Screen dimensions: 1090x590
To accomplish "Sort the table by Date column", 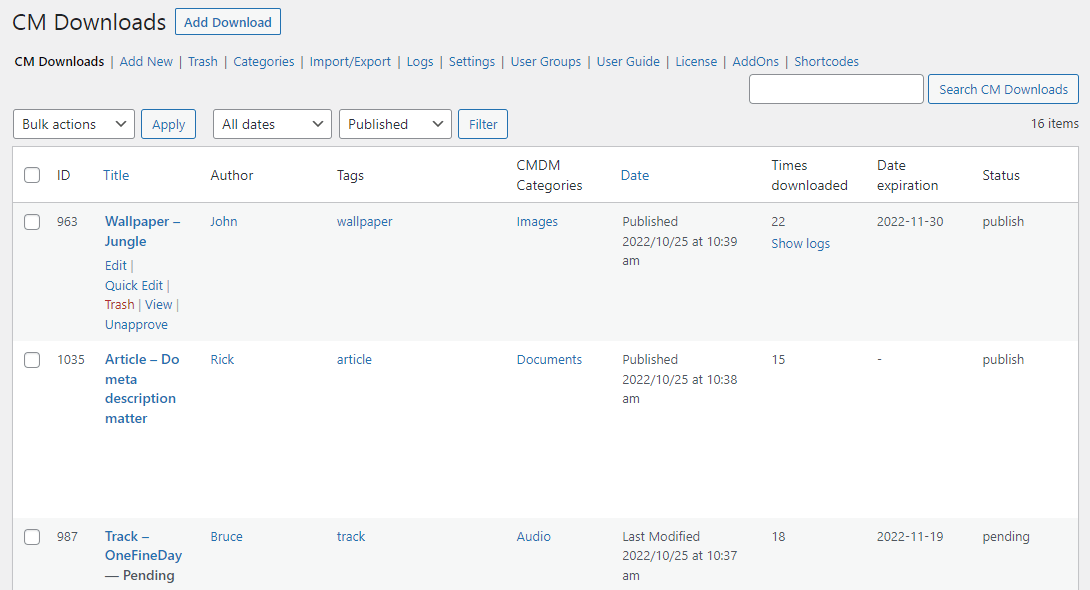I will pos(635,175).
